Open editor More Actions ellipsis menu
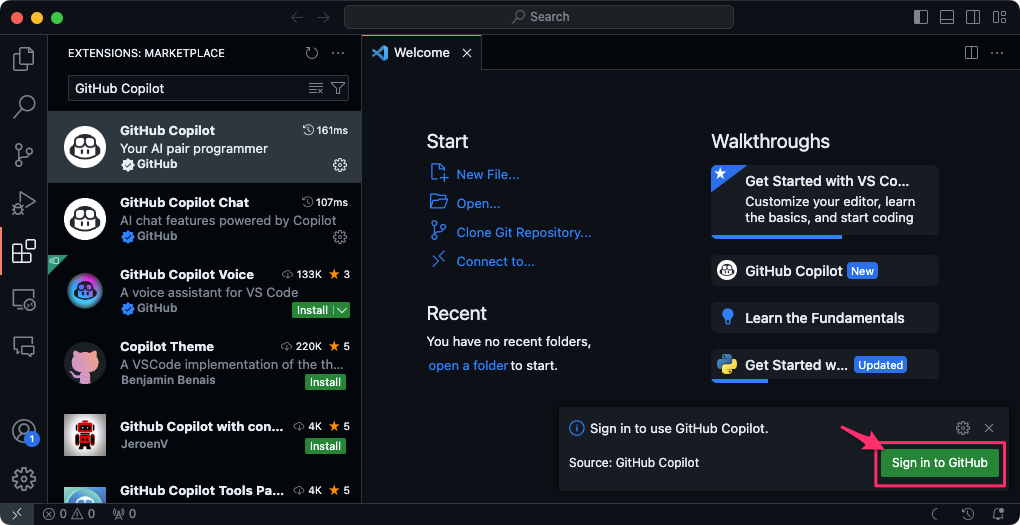 click(x=997, y=53)
